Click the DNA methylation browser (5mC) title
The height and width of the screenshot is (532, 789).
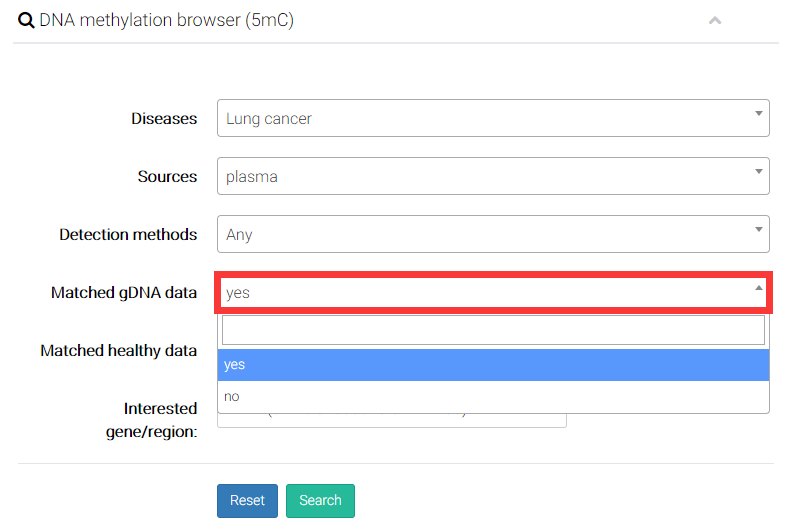point(167,20)
